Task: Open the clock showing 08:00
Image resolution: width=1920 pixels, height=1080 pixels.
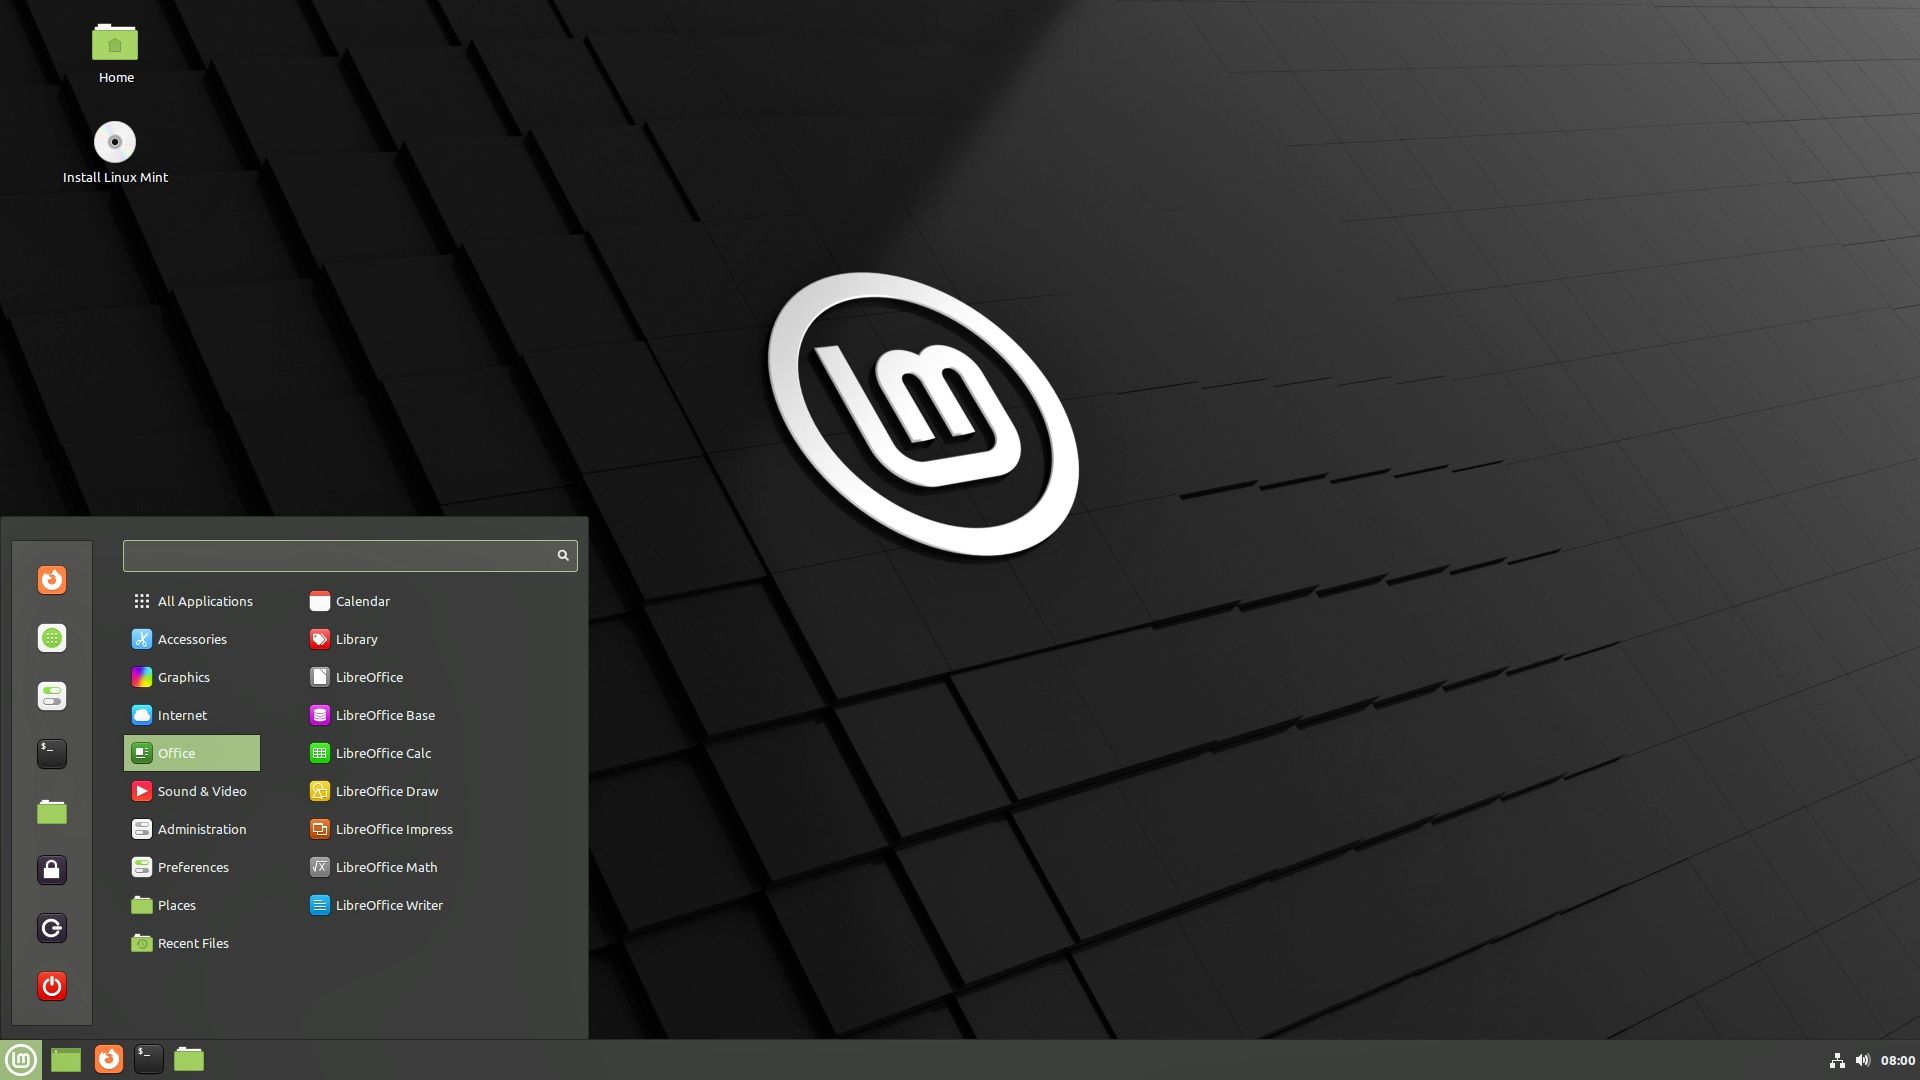Action: point(1895,1059)
